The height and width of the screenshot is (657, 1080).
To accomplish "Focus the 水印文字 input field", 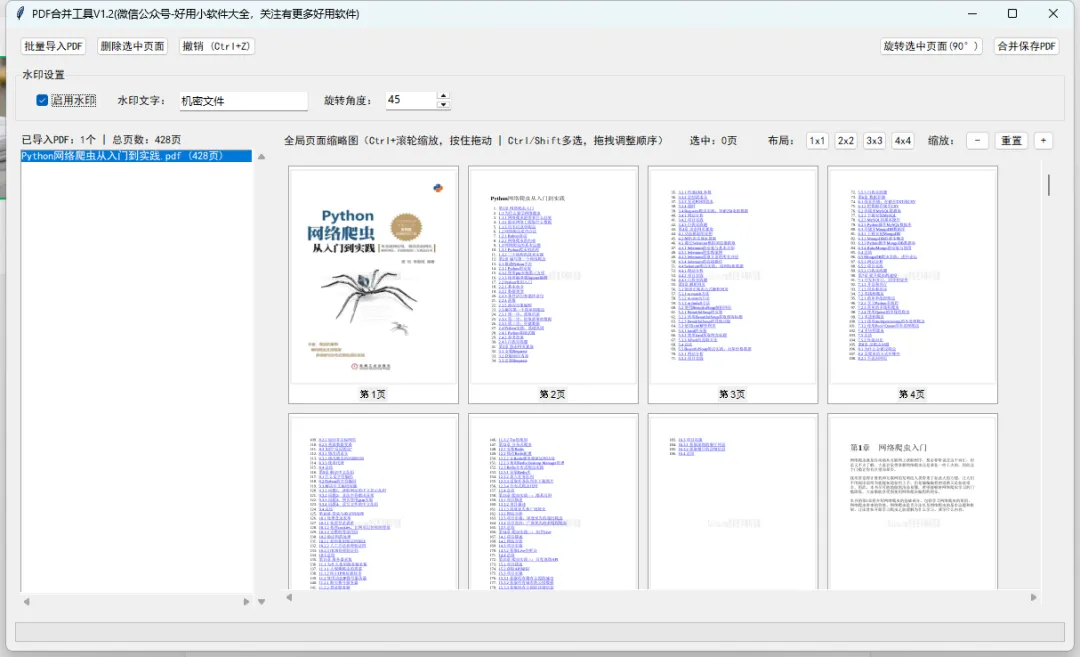I will (x=243, y=101).
